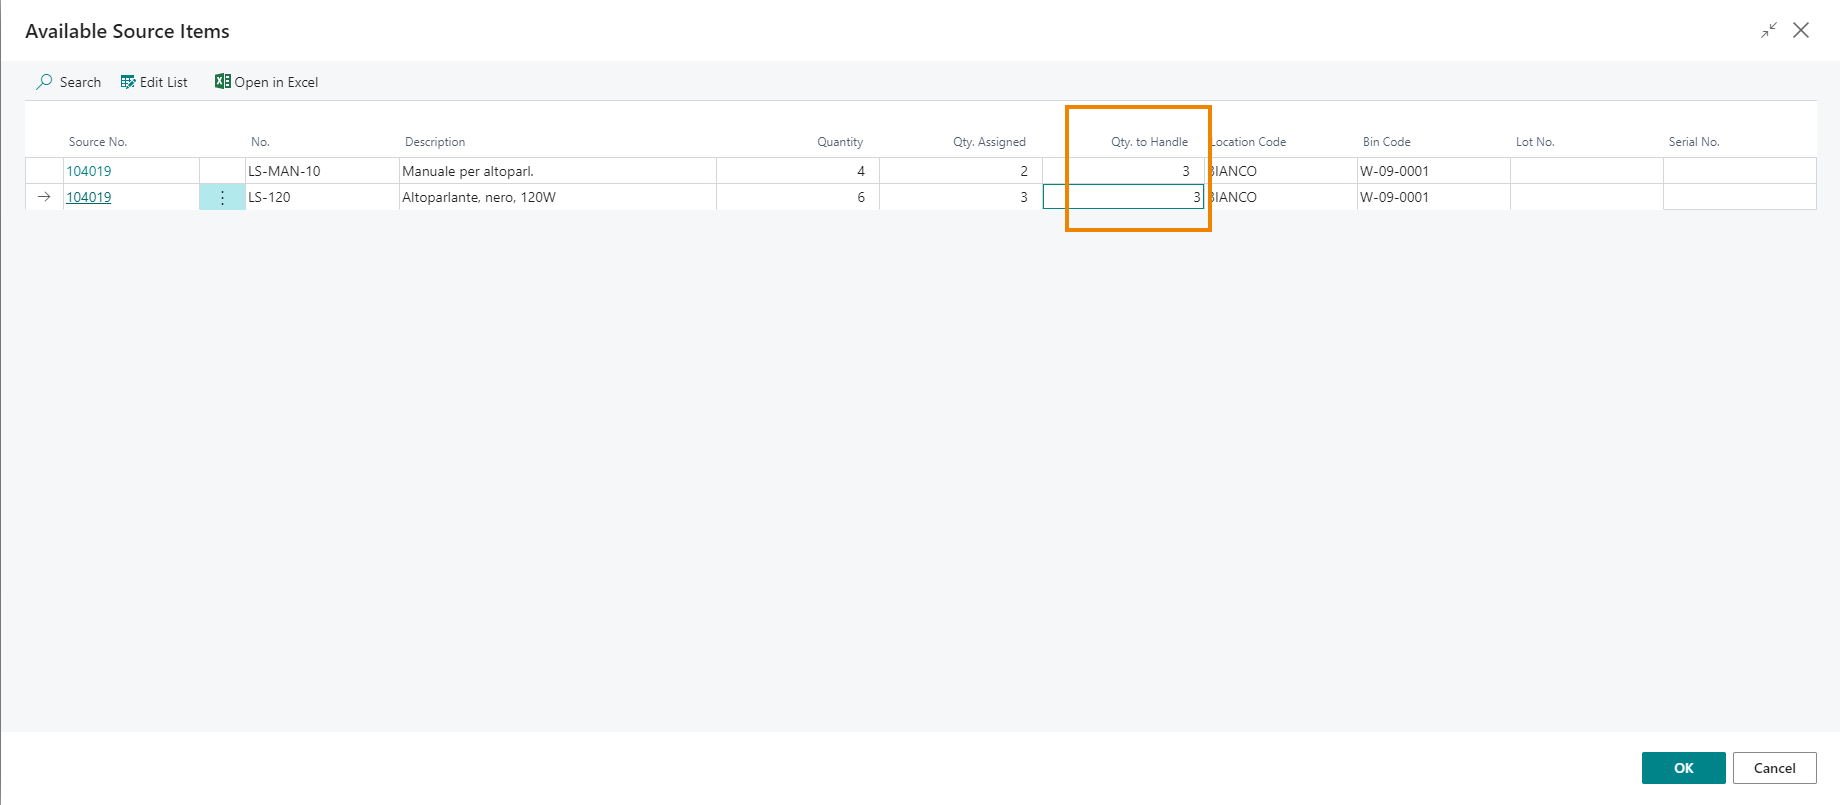Open the Qty. Assigned column header menu
This screenshot has width=1840, height=805.
tap(989, 141)
